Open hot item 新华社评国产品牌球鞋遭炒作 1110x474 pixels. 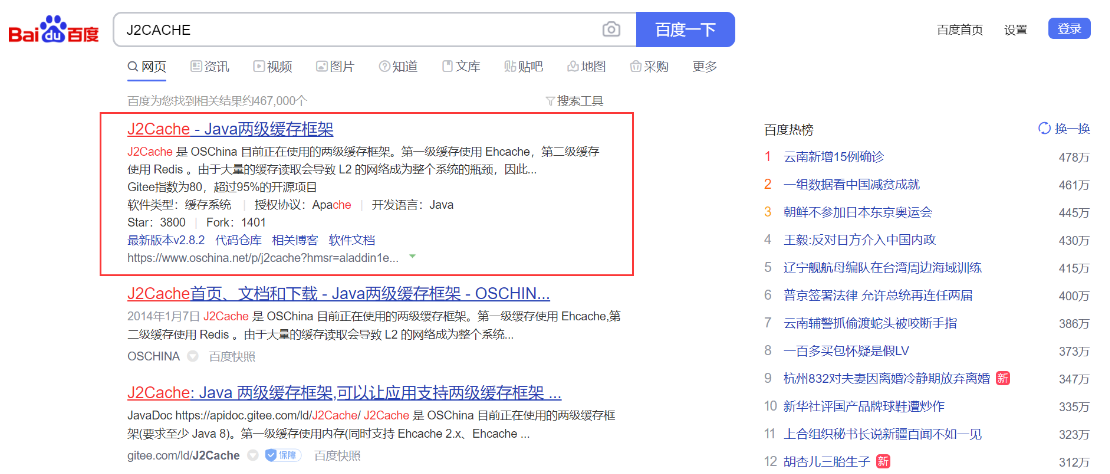(x=864, y=406)
